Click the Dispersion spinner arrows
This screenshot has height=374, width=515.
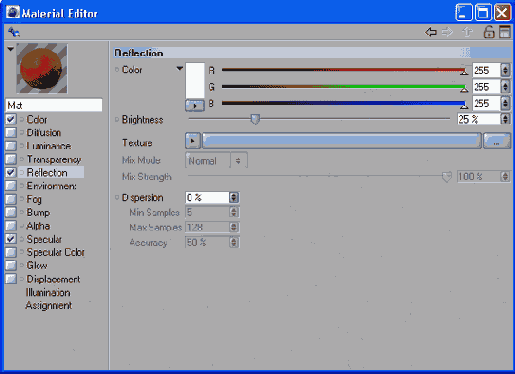click(234, 198)
